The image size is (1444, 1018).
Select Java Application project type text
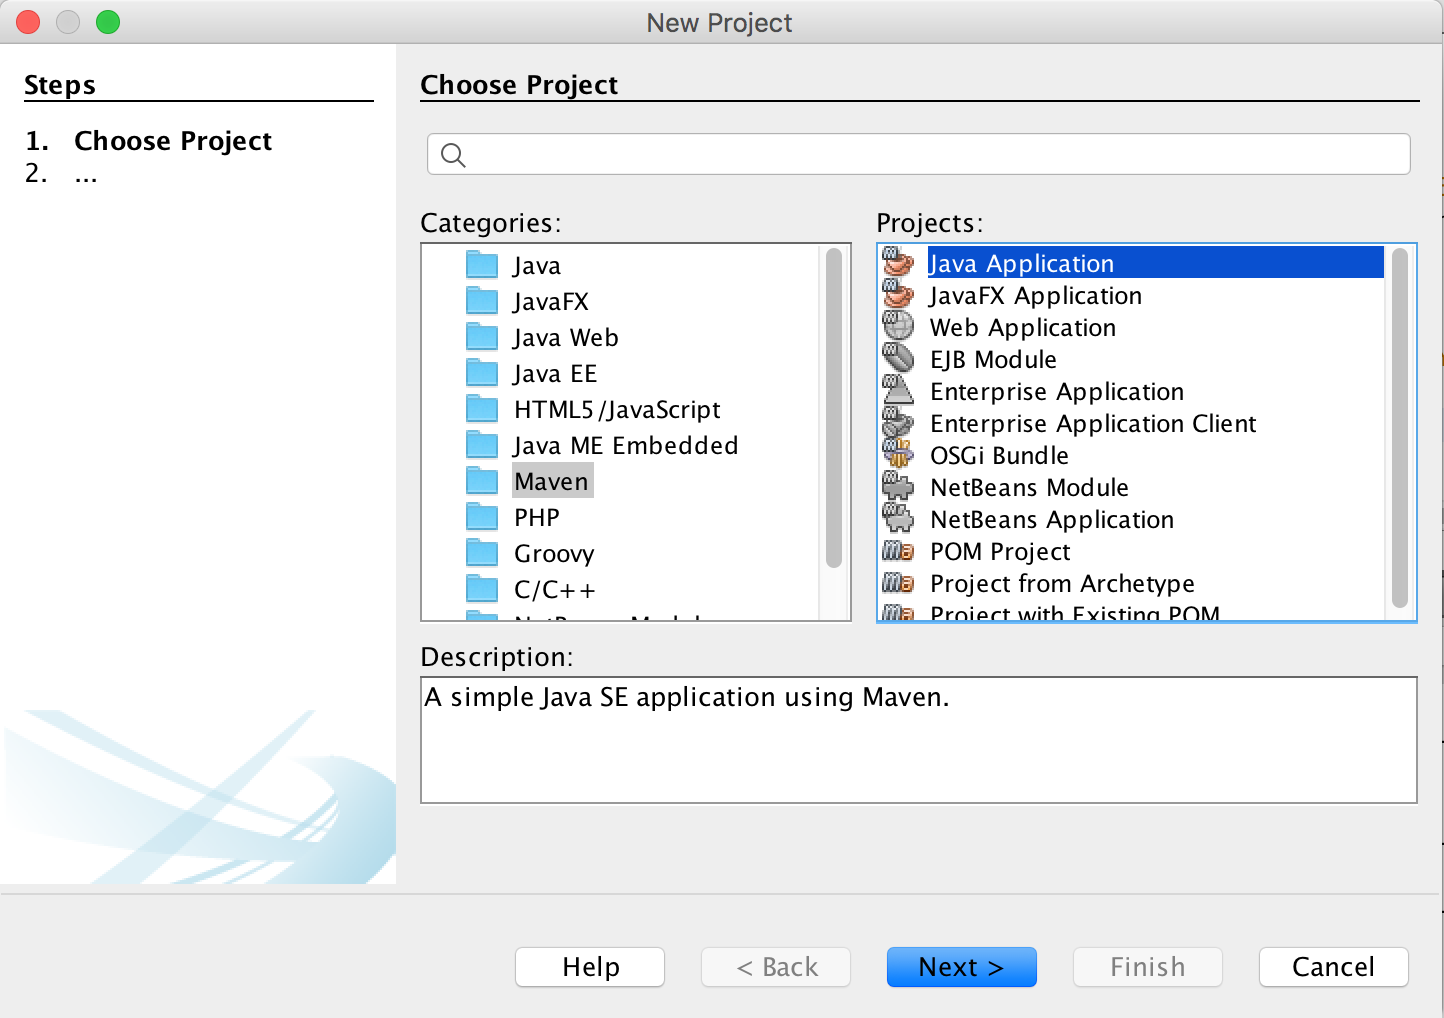tap(1021, 264)
